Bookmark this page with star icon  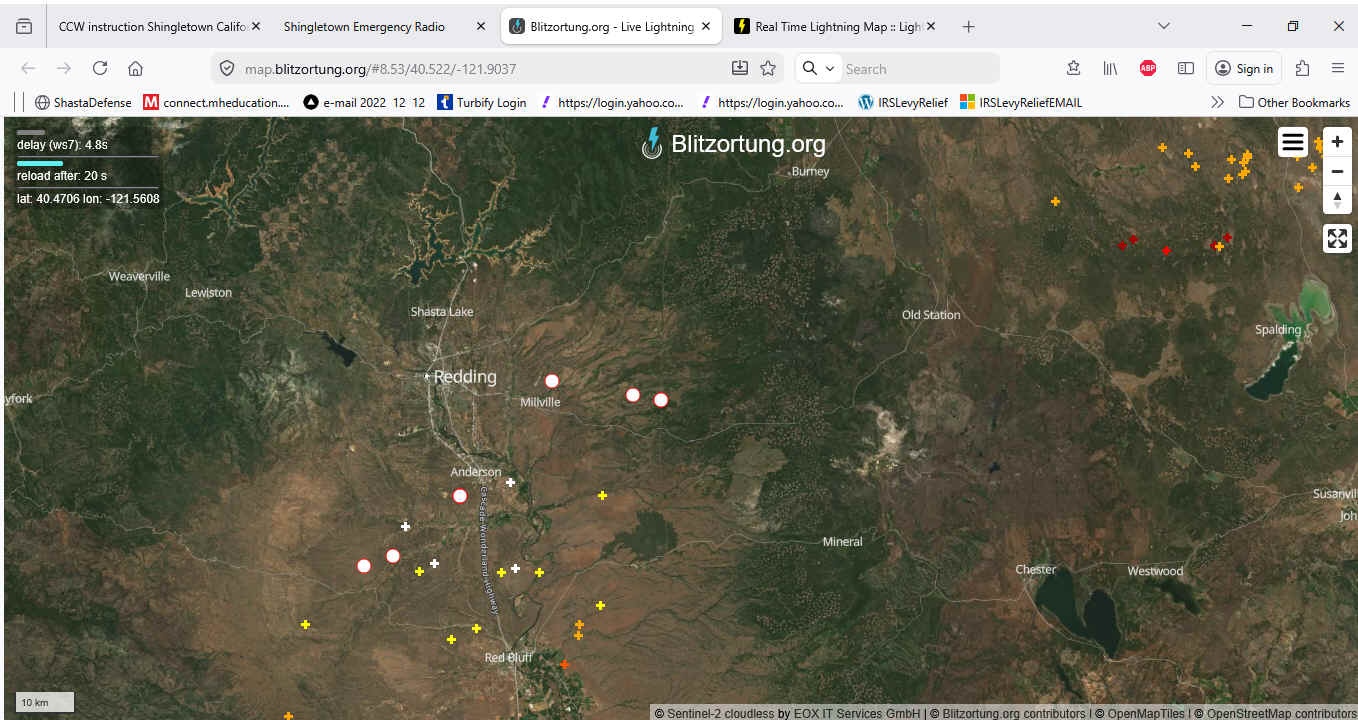[768, 68]
